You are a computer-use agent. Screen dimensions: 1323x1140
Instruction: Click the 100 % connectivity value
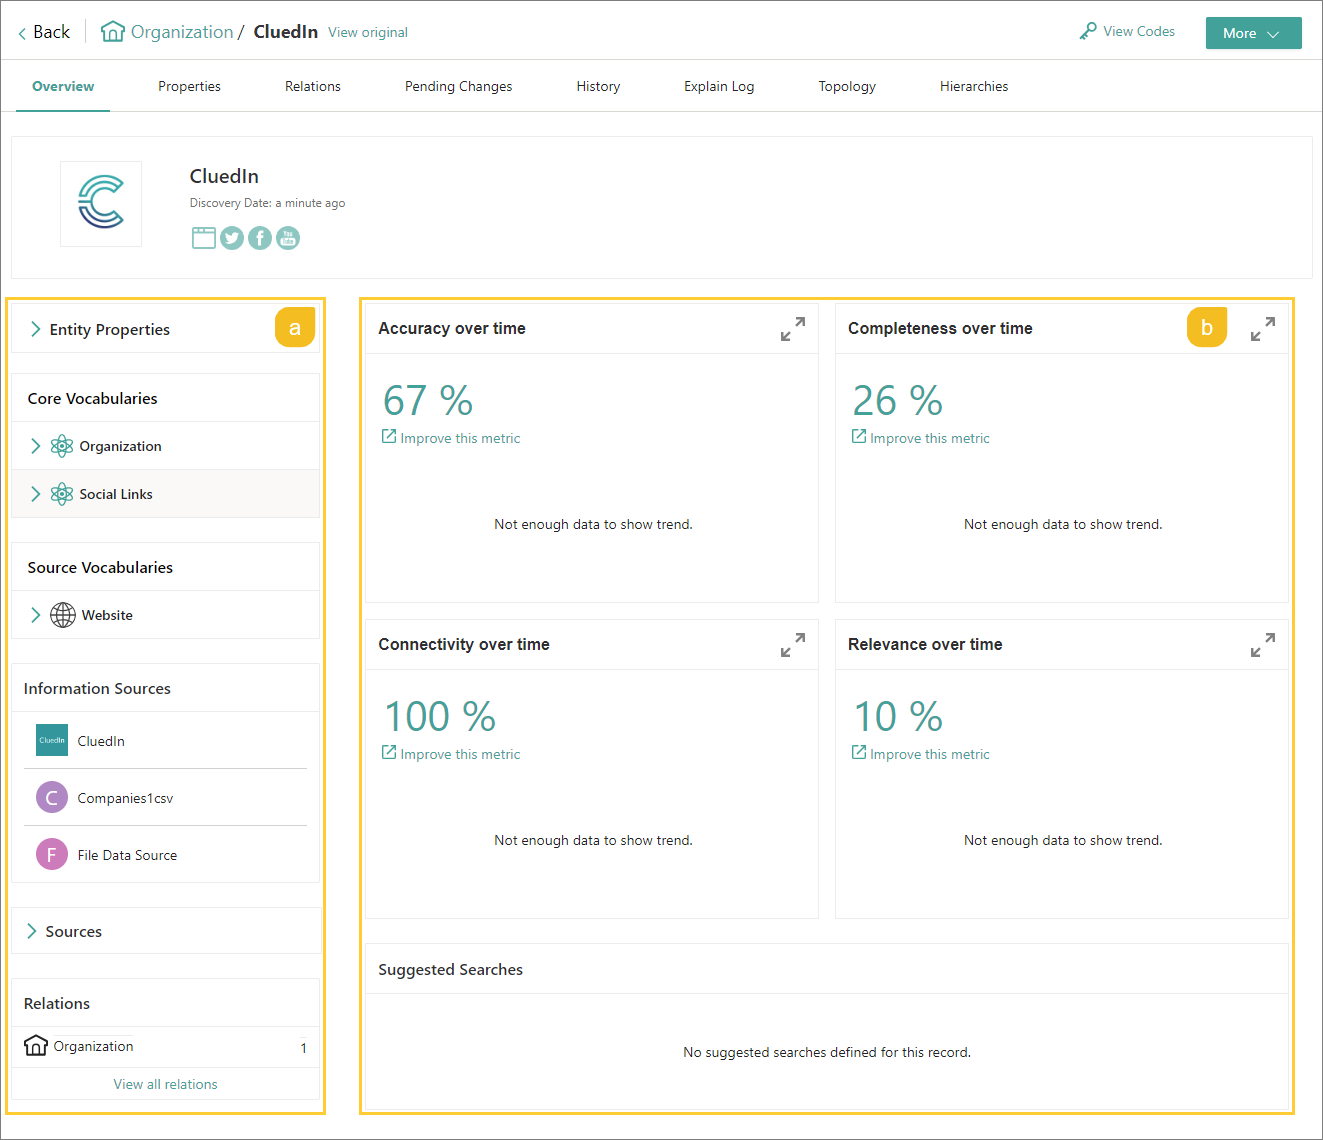click(x=441, y=717)
